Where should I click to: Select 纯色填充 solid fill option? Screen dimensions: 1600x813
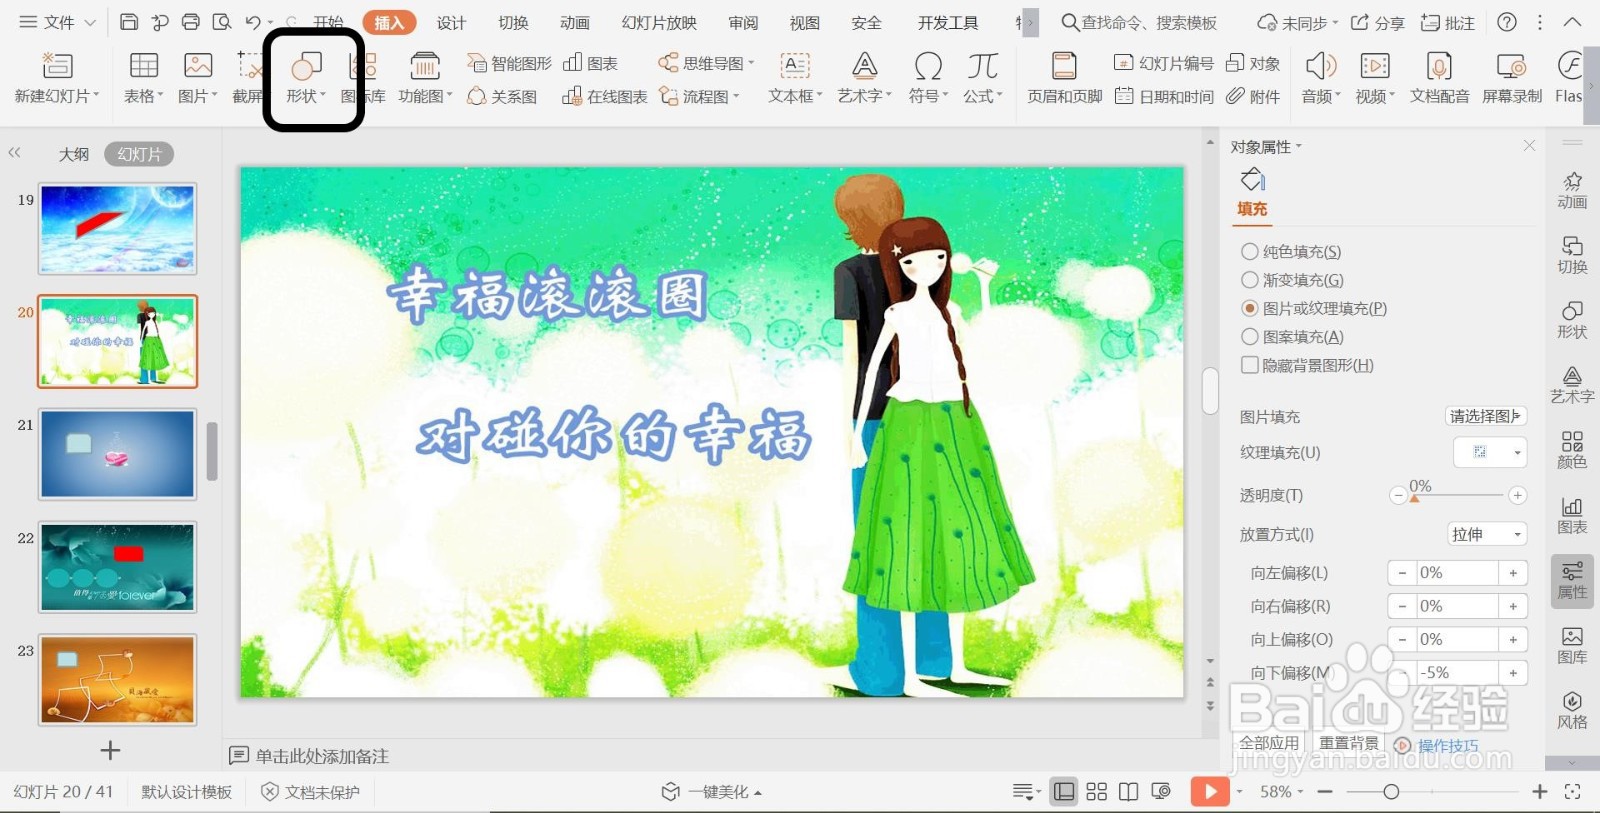pos(1291,252)
